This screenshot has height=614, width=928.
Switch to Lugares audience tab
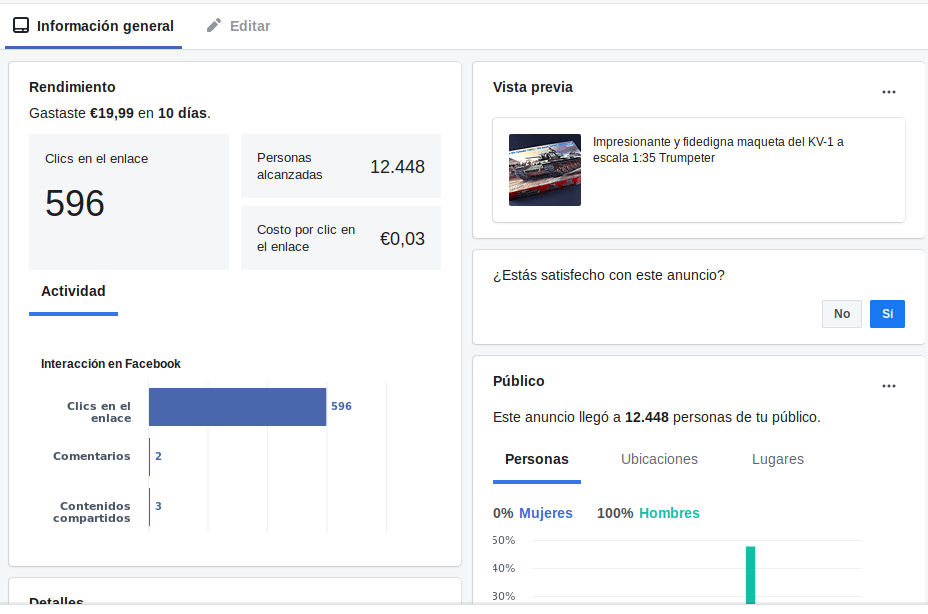pyautogui.click(x=778, y=459)
